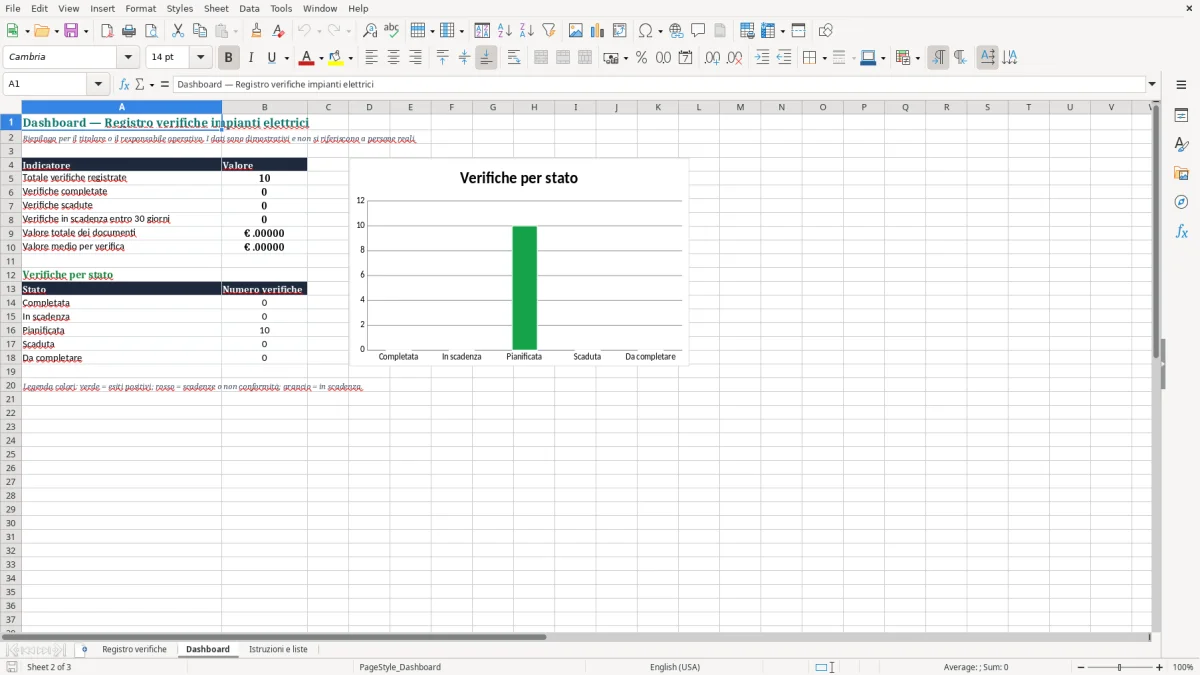Toggle Bold formatting button
The image size is (1200, 675).
(228, 58)
